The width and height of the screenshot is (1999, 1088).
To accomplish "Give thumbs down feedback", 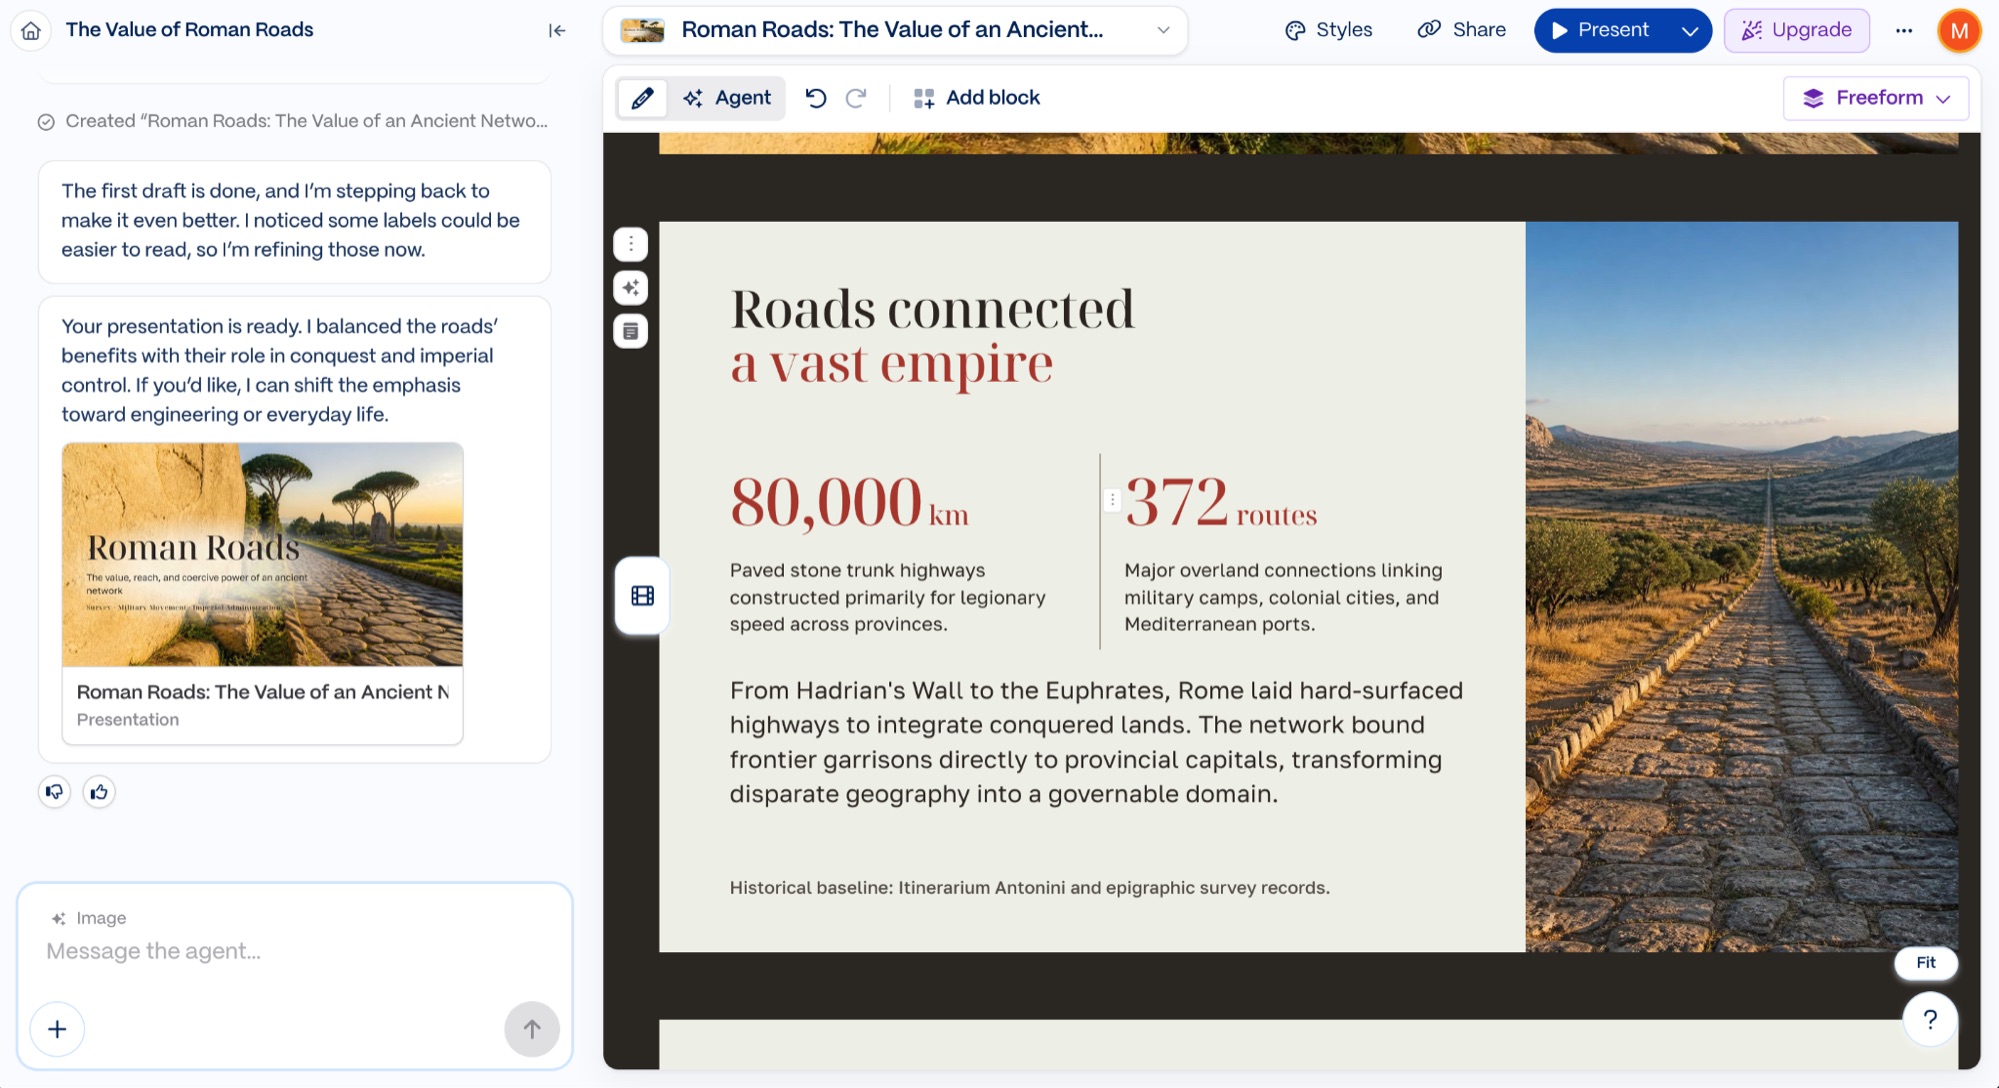I will coord(54,792).
